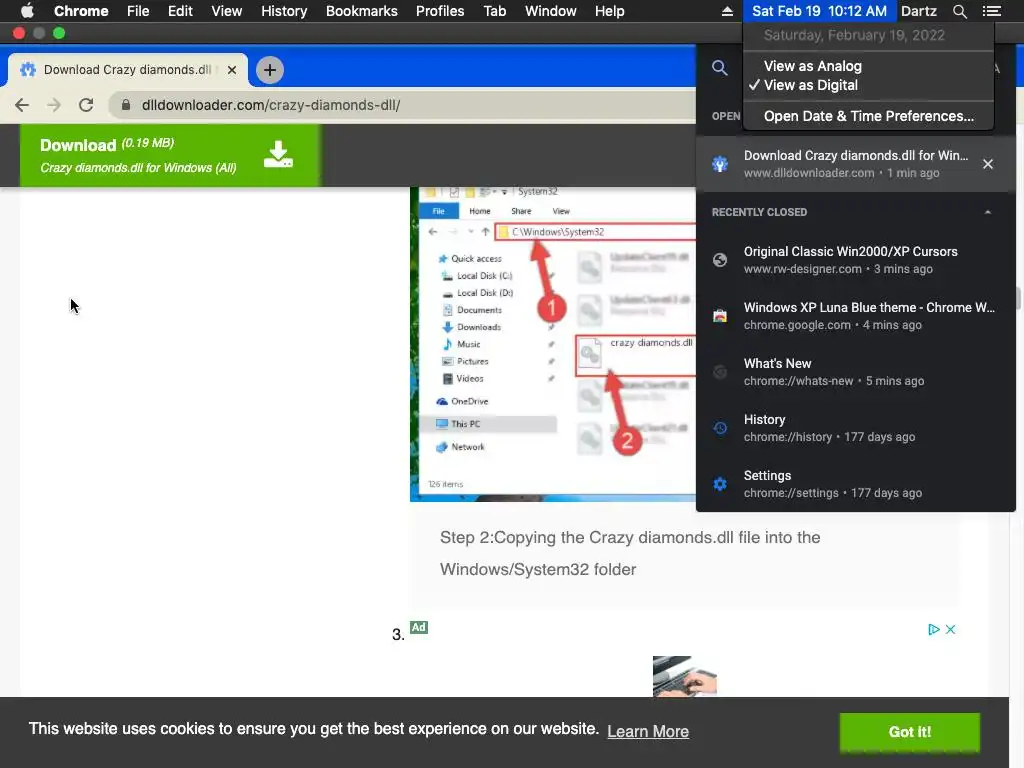
Task: Open Spotlight search in menu bar
Action: point(959,11)
